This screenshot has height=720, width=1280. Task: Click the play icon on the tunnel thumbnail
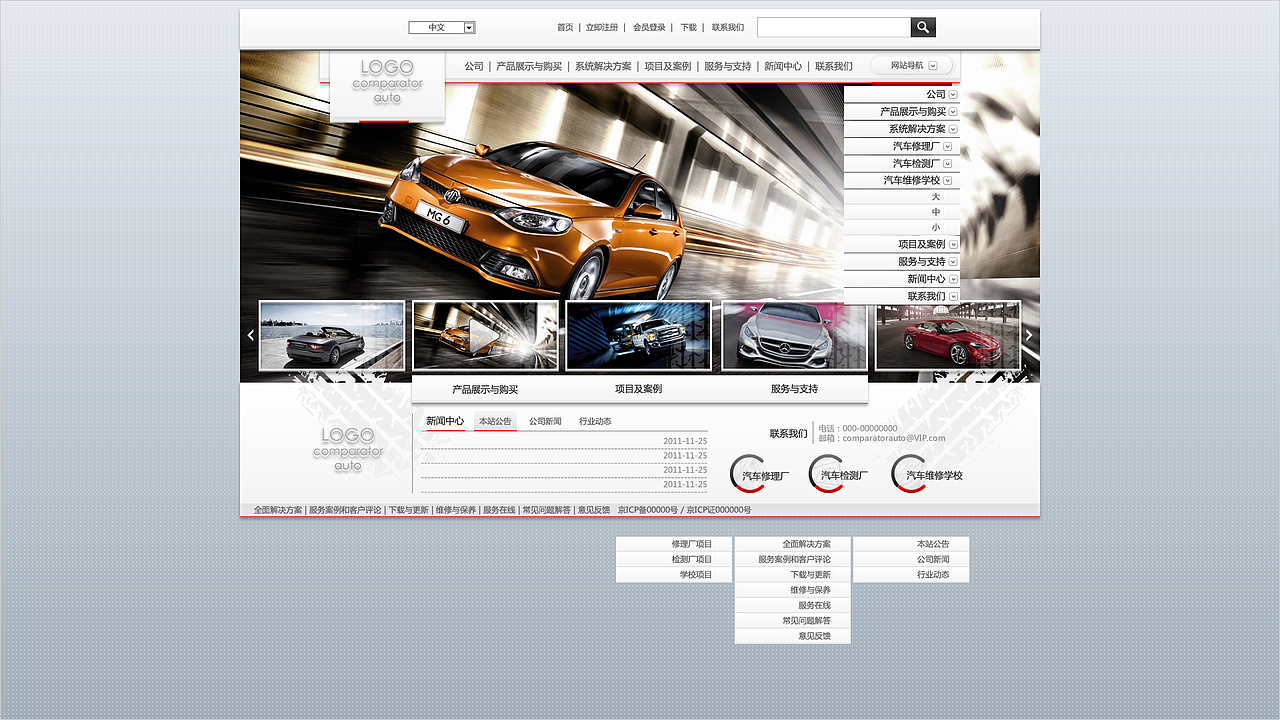click(x=484, y=336)
